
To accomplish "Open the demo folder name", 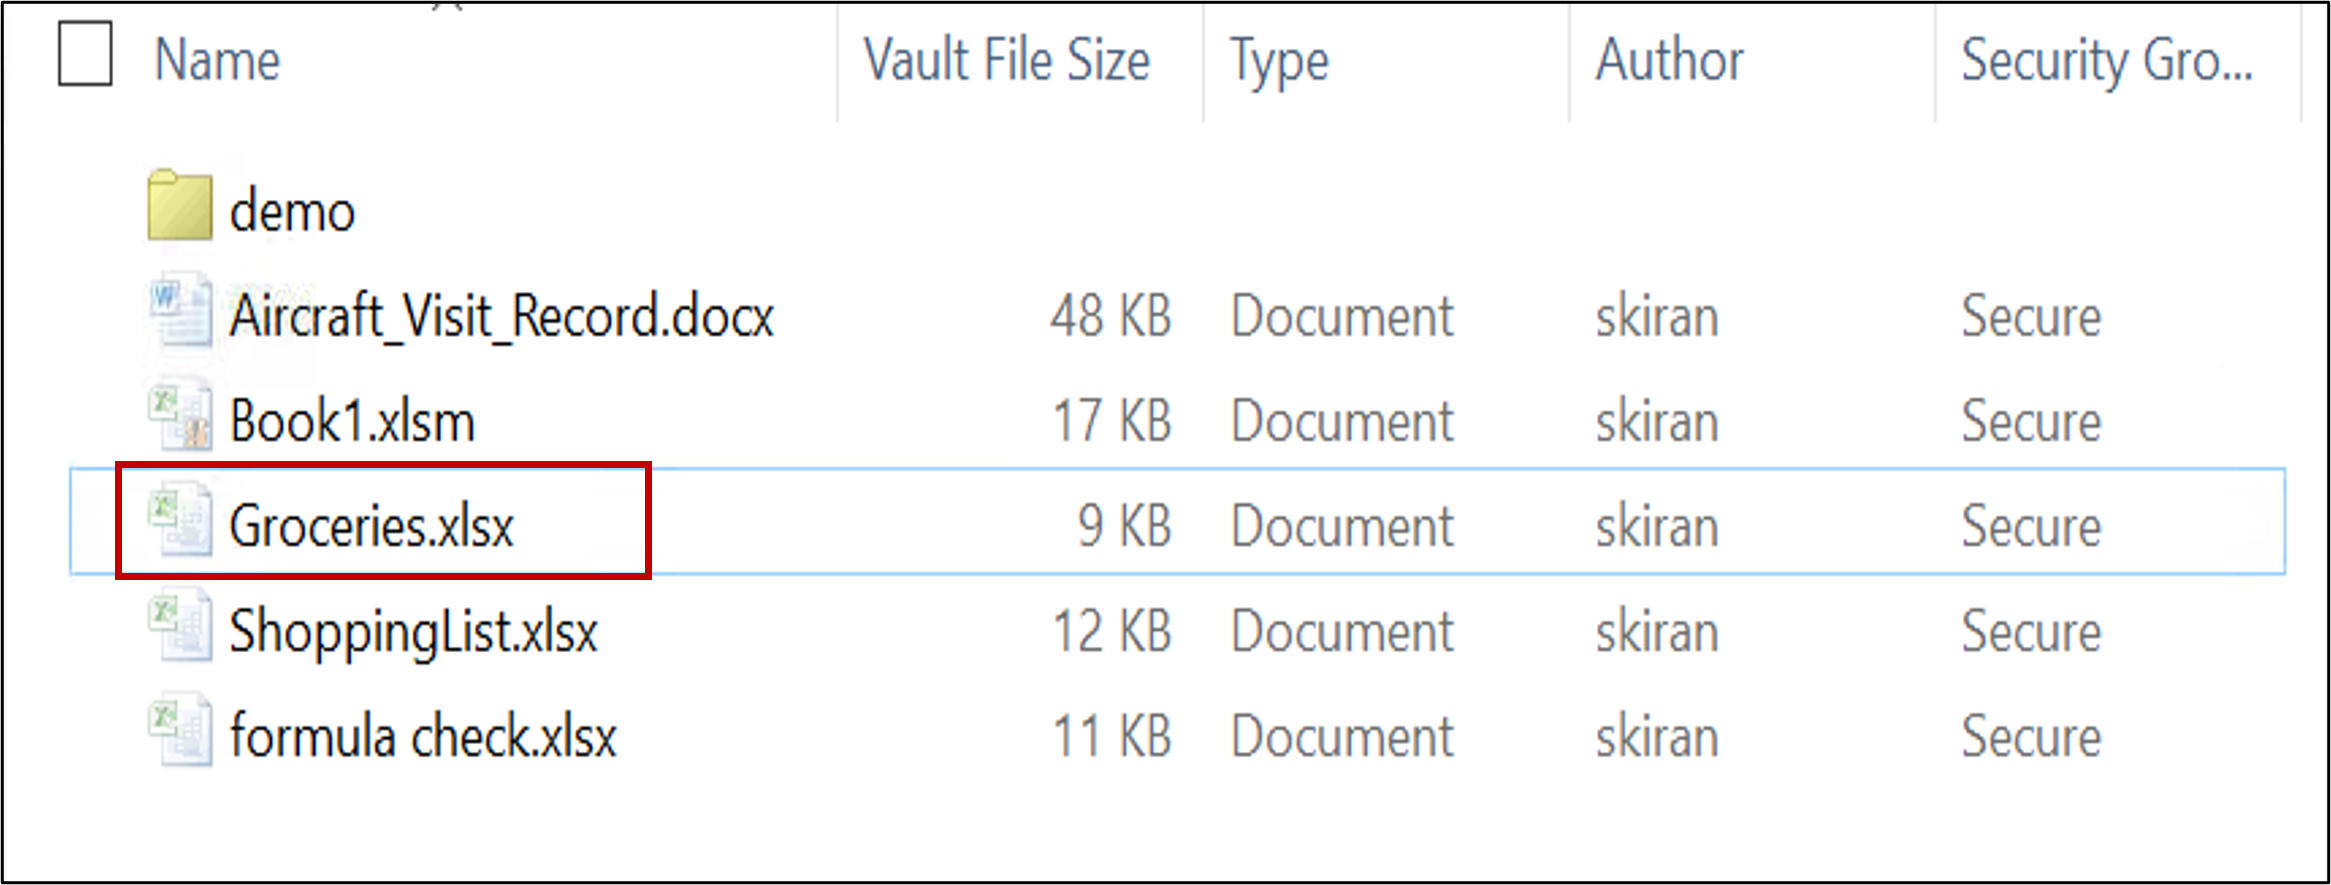I will tap(292, 212).
